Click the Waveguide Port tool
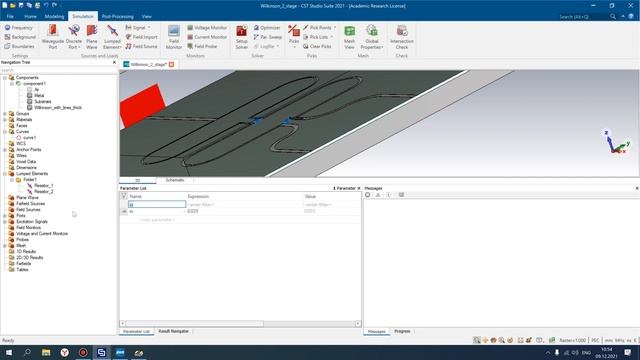 tap(53, 37)
